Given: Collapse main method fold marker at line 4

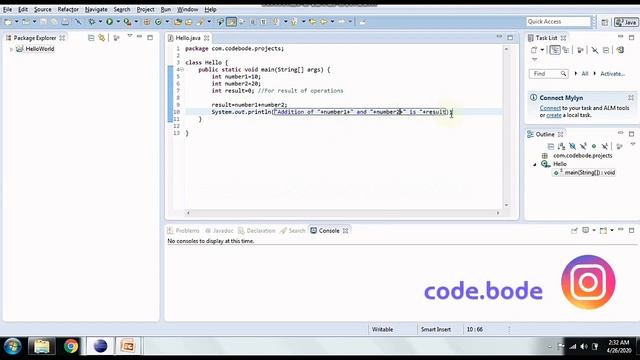Looking at the screenshot, I should point(182,70).
